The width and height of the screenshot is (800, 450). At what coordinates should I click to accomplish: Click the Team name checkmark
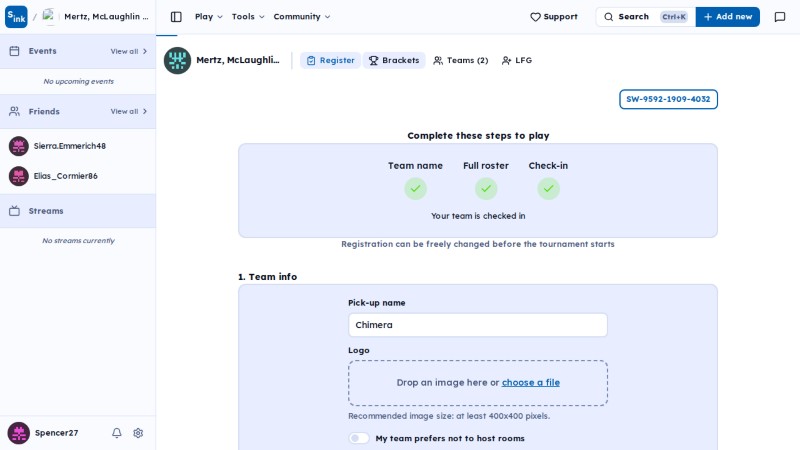pos(415,189)
